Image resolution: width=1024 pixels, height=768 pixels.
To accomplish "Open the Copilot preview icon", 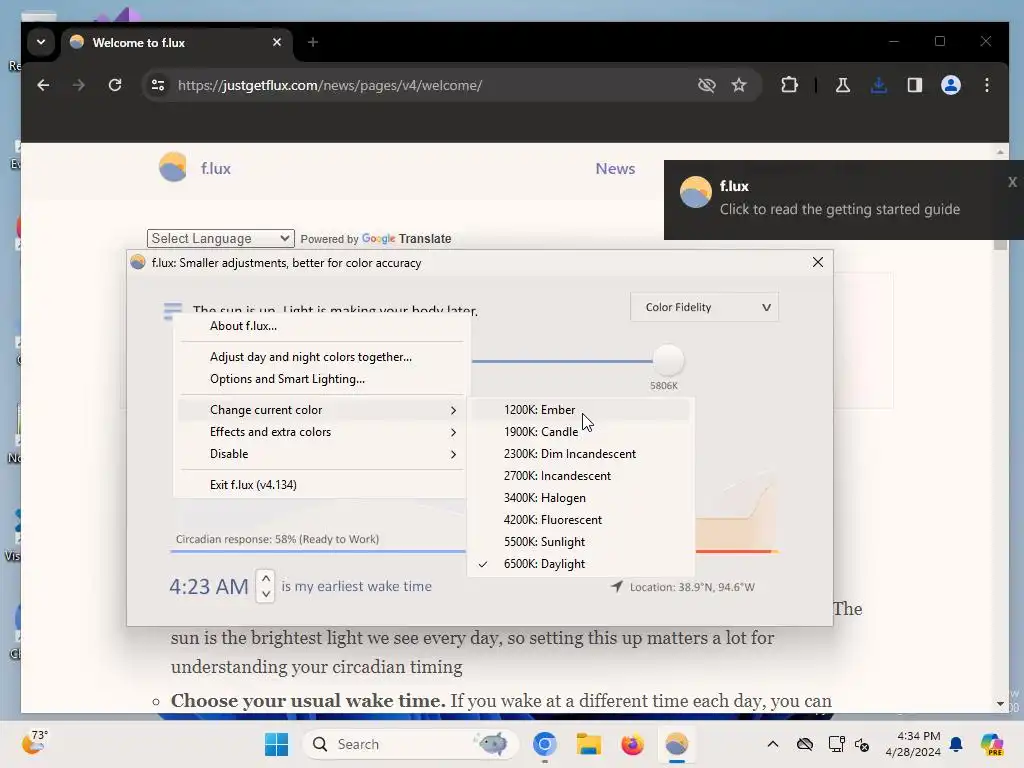I will pyautogui.click(x=991, y=744).
